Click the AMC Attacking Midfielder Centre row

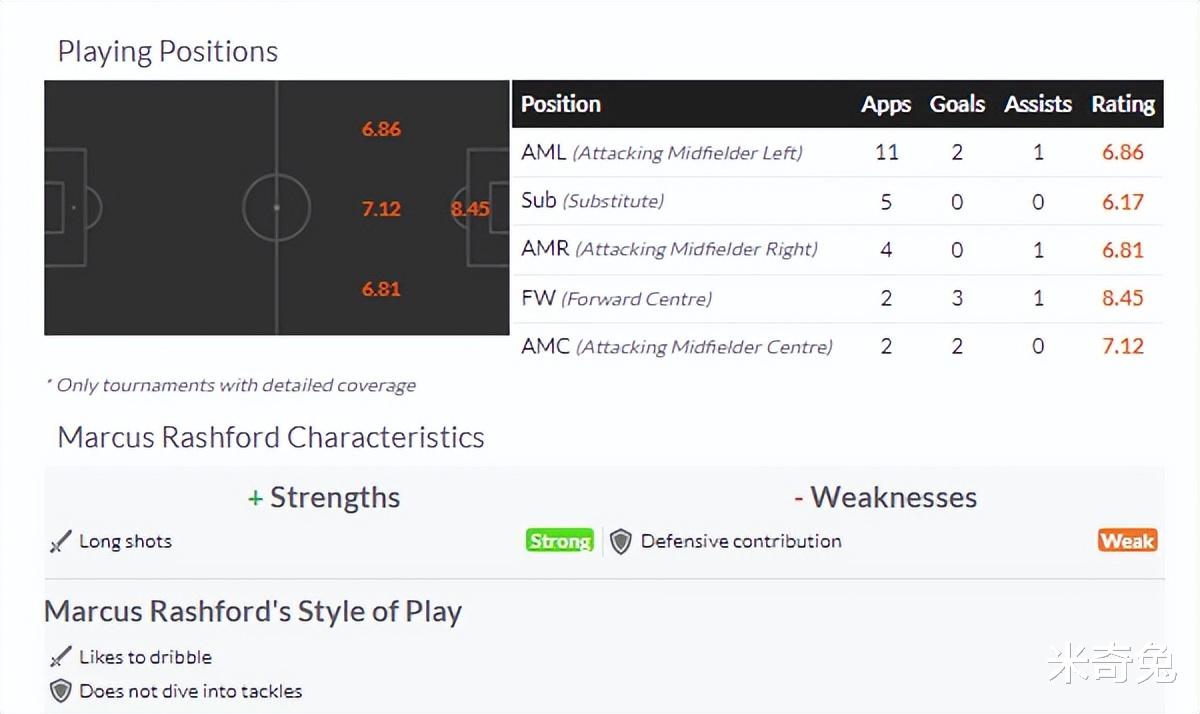[838, 346]
